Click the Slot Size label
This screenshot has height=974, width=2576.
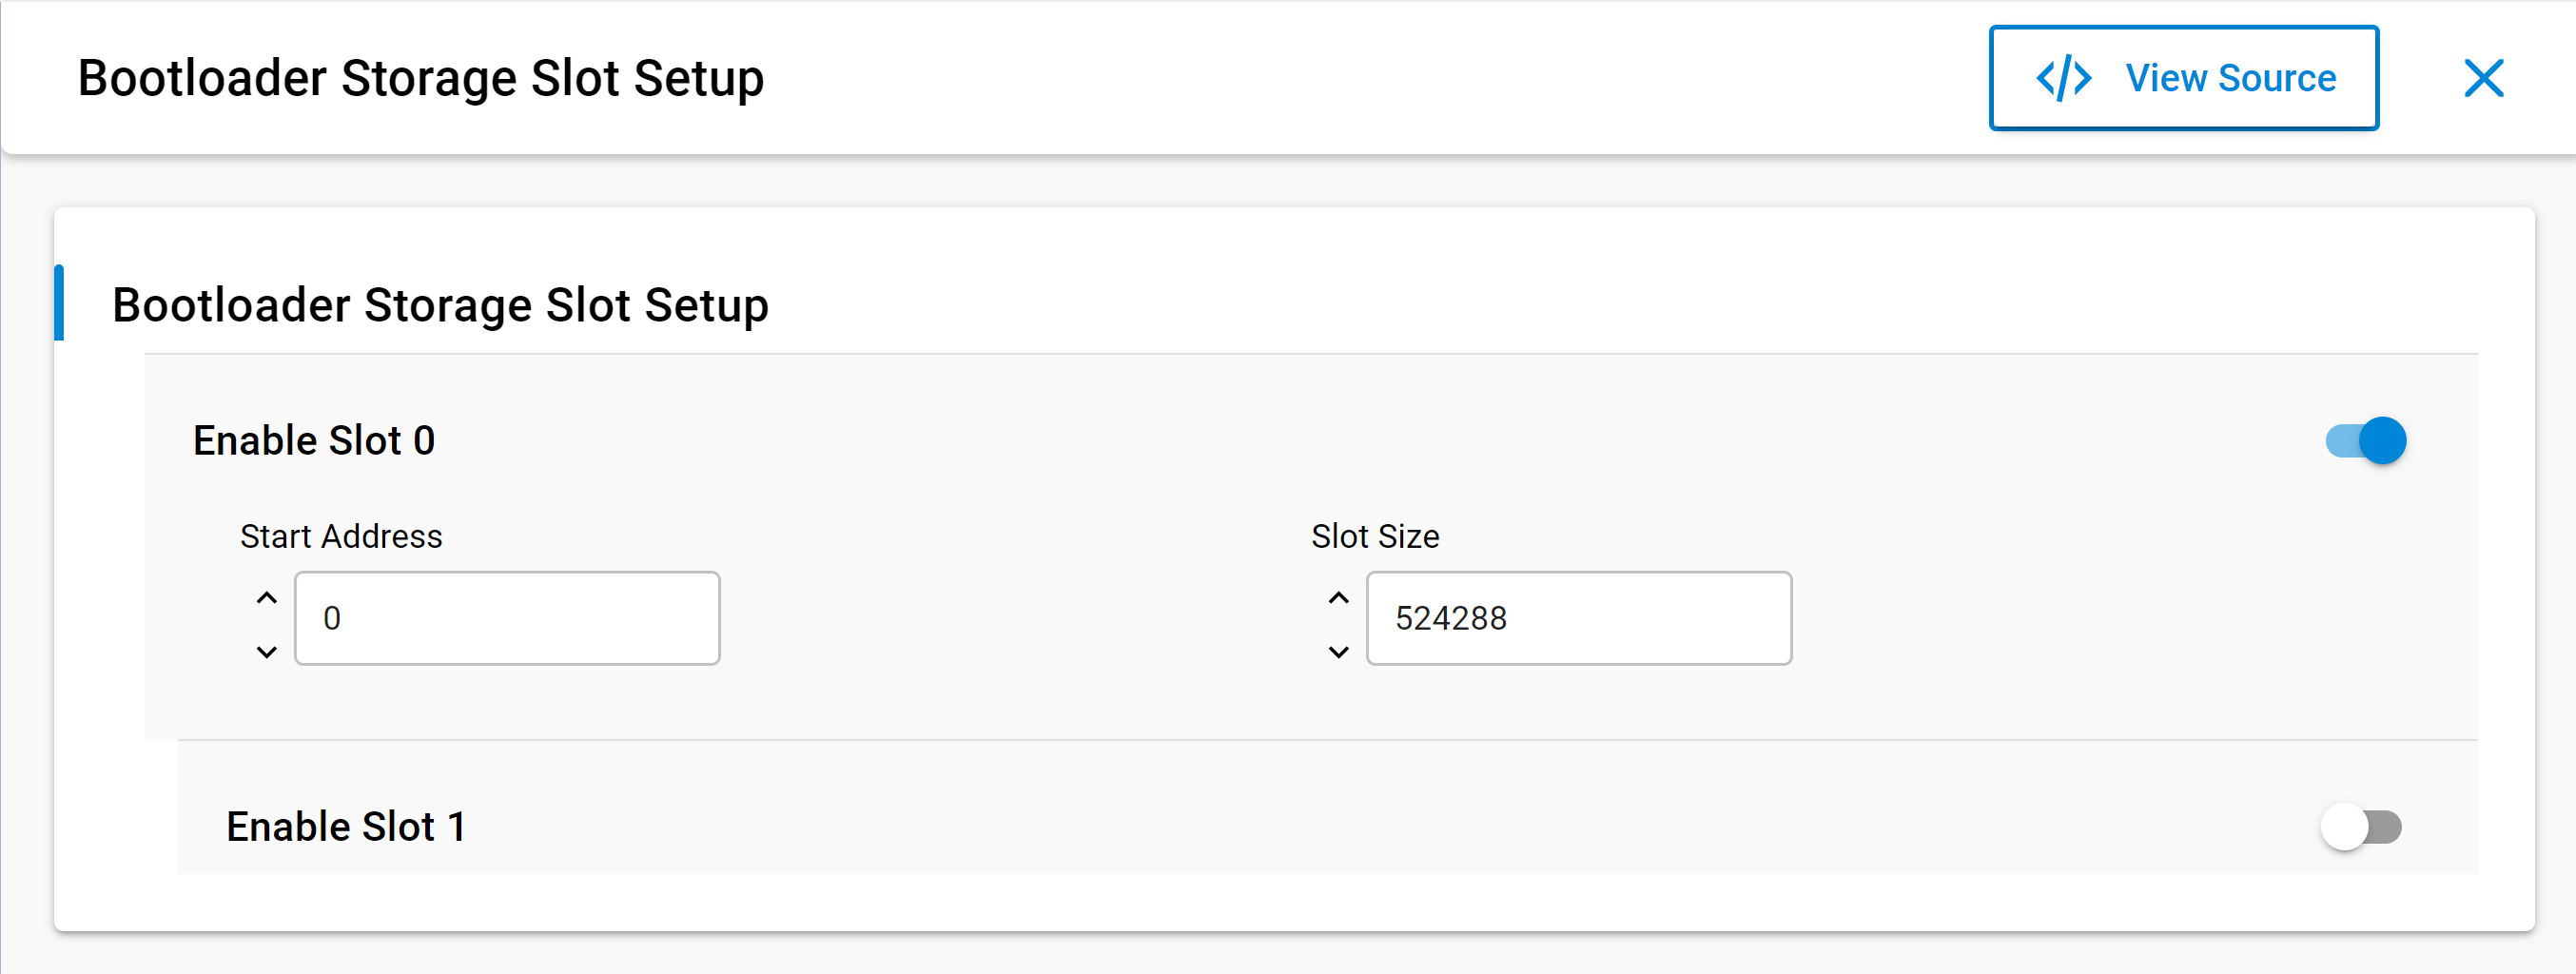point(1375,536)
